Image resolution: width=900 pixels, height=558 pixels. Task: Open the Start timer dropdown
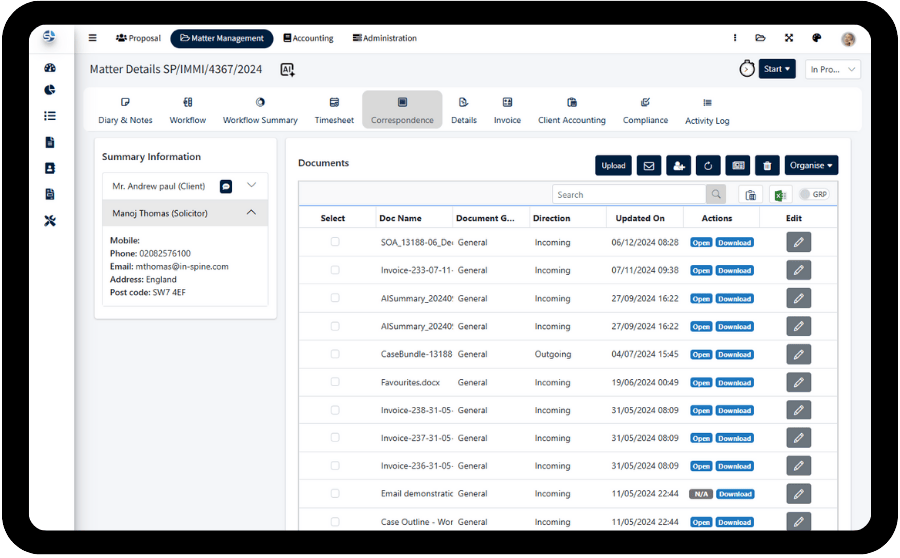click(x=777, y=69)
